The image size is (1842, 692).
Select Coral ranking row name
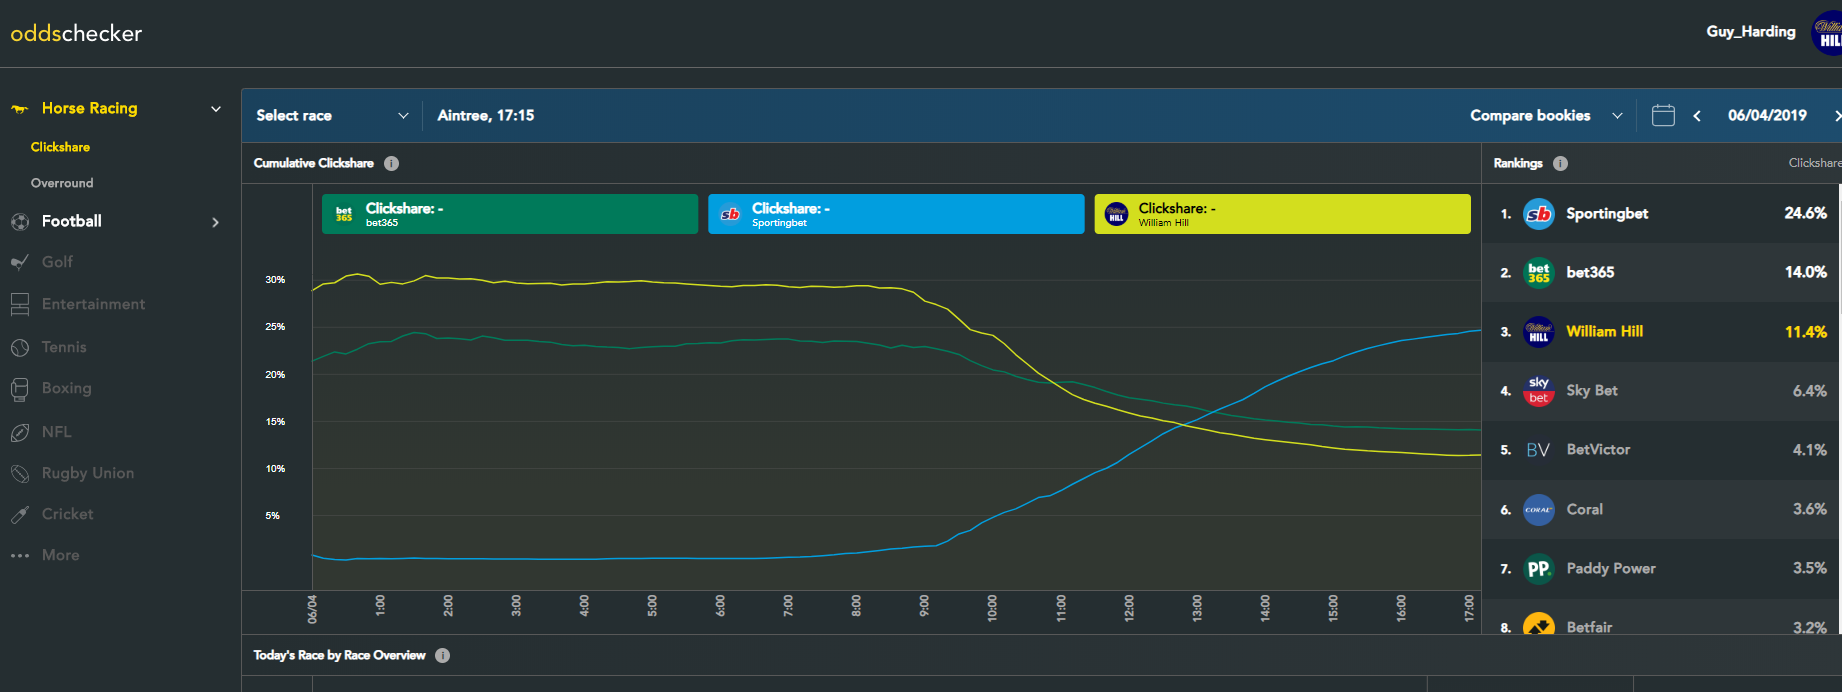[x=1585, y=509]
